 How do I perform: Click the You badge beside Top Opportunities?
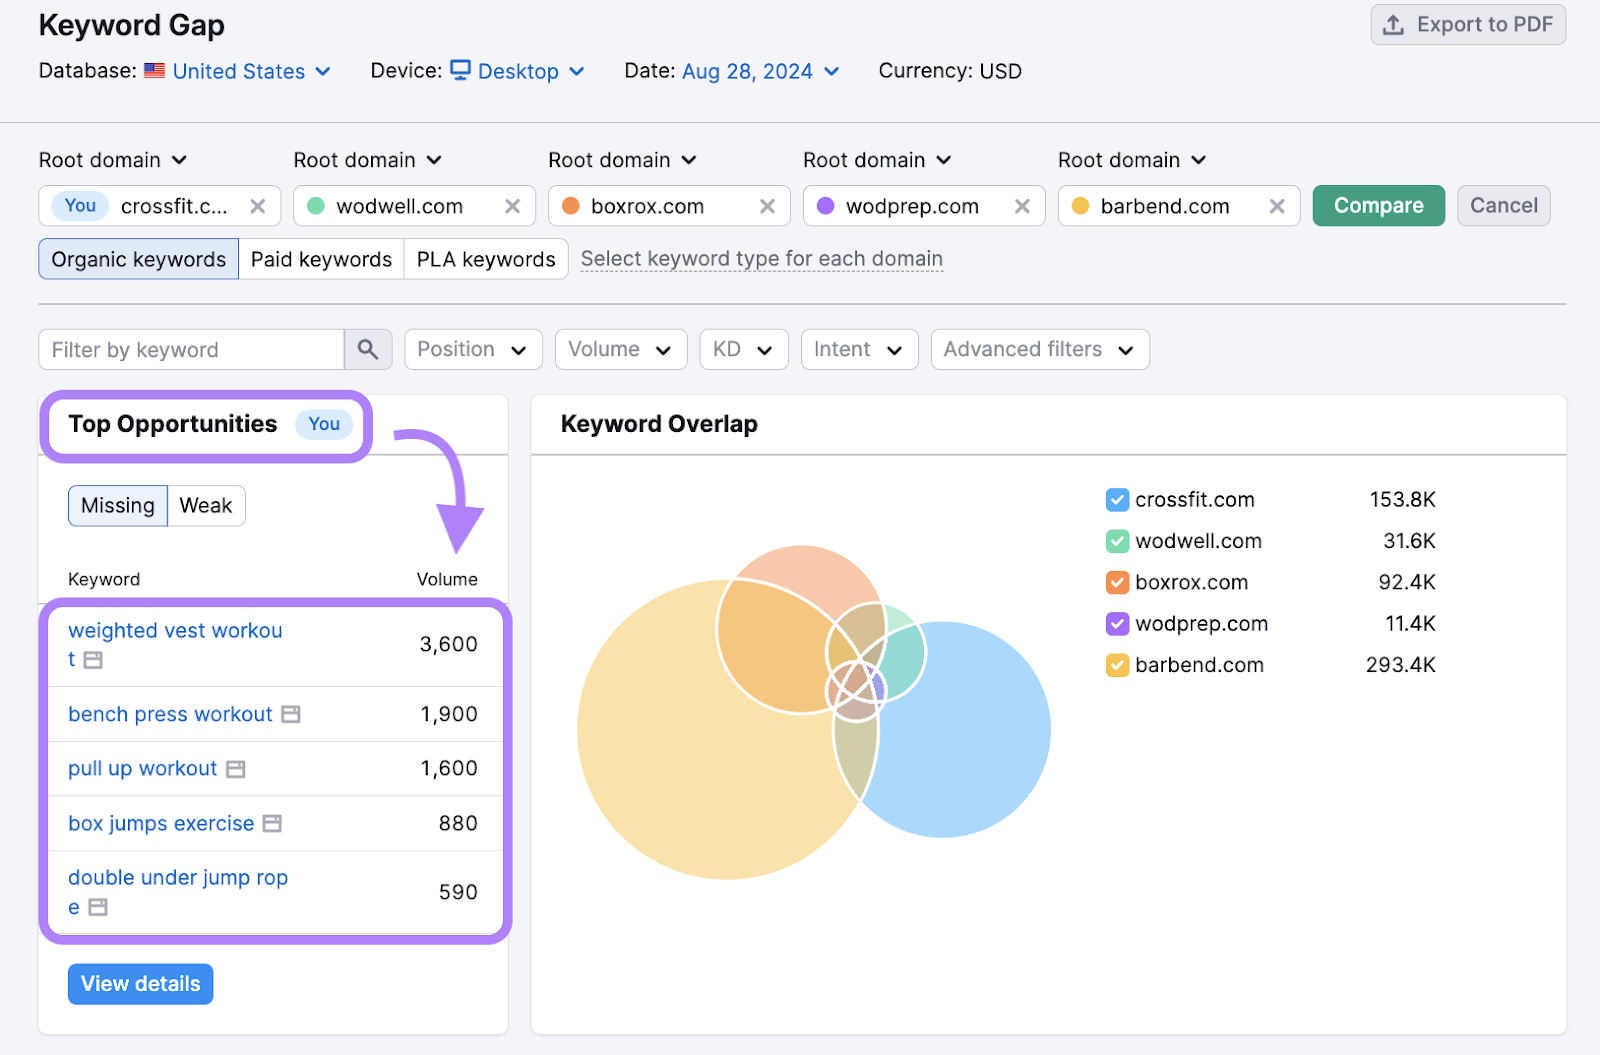coord(324,424)
